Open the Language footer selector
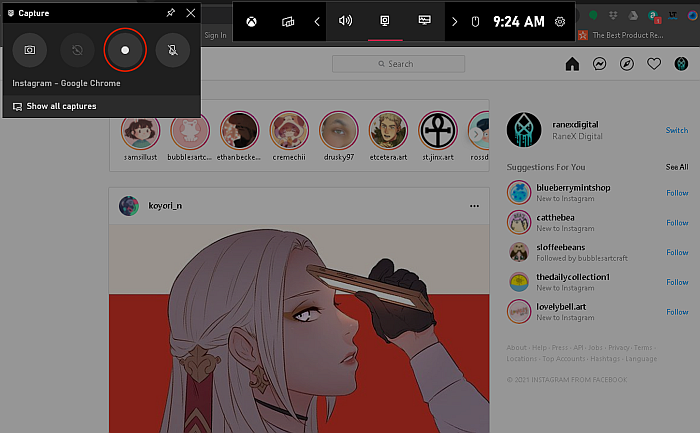 (x=641, y=358)
